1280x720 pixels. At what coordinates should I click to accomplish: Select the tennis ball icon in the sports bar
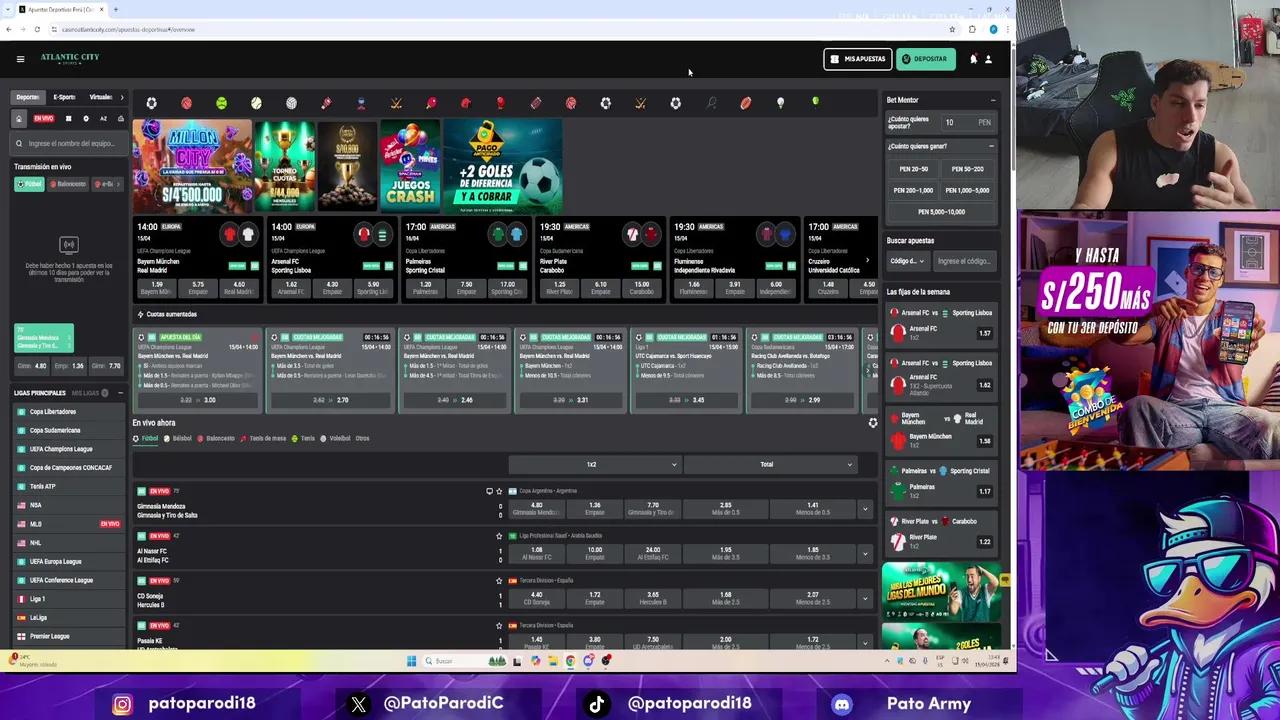(221, 103)
